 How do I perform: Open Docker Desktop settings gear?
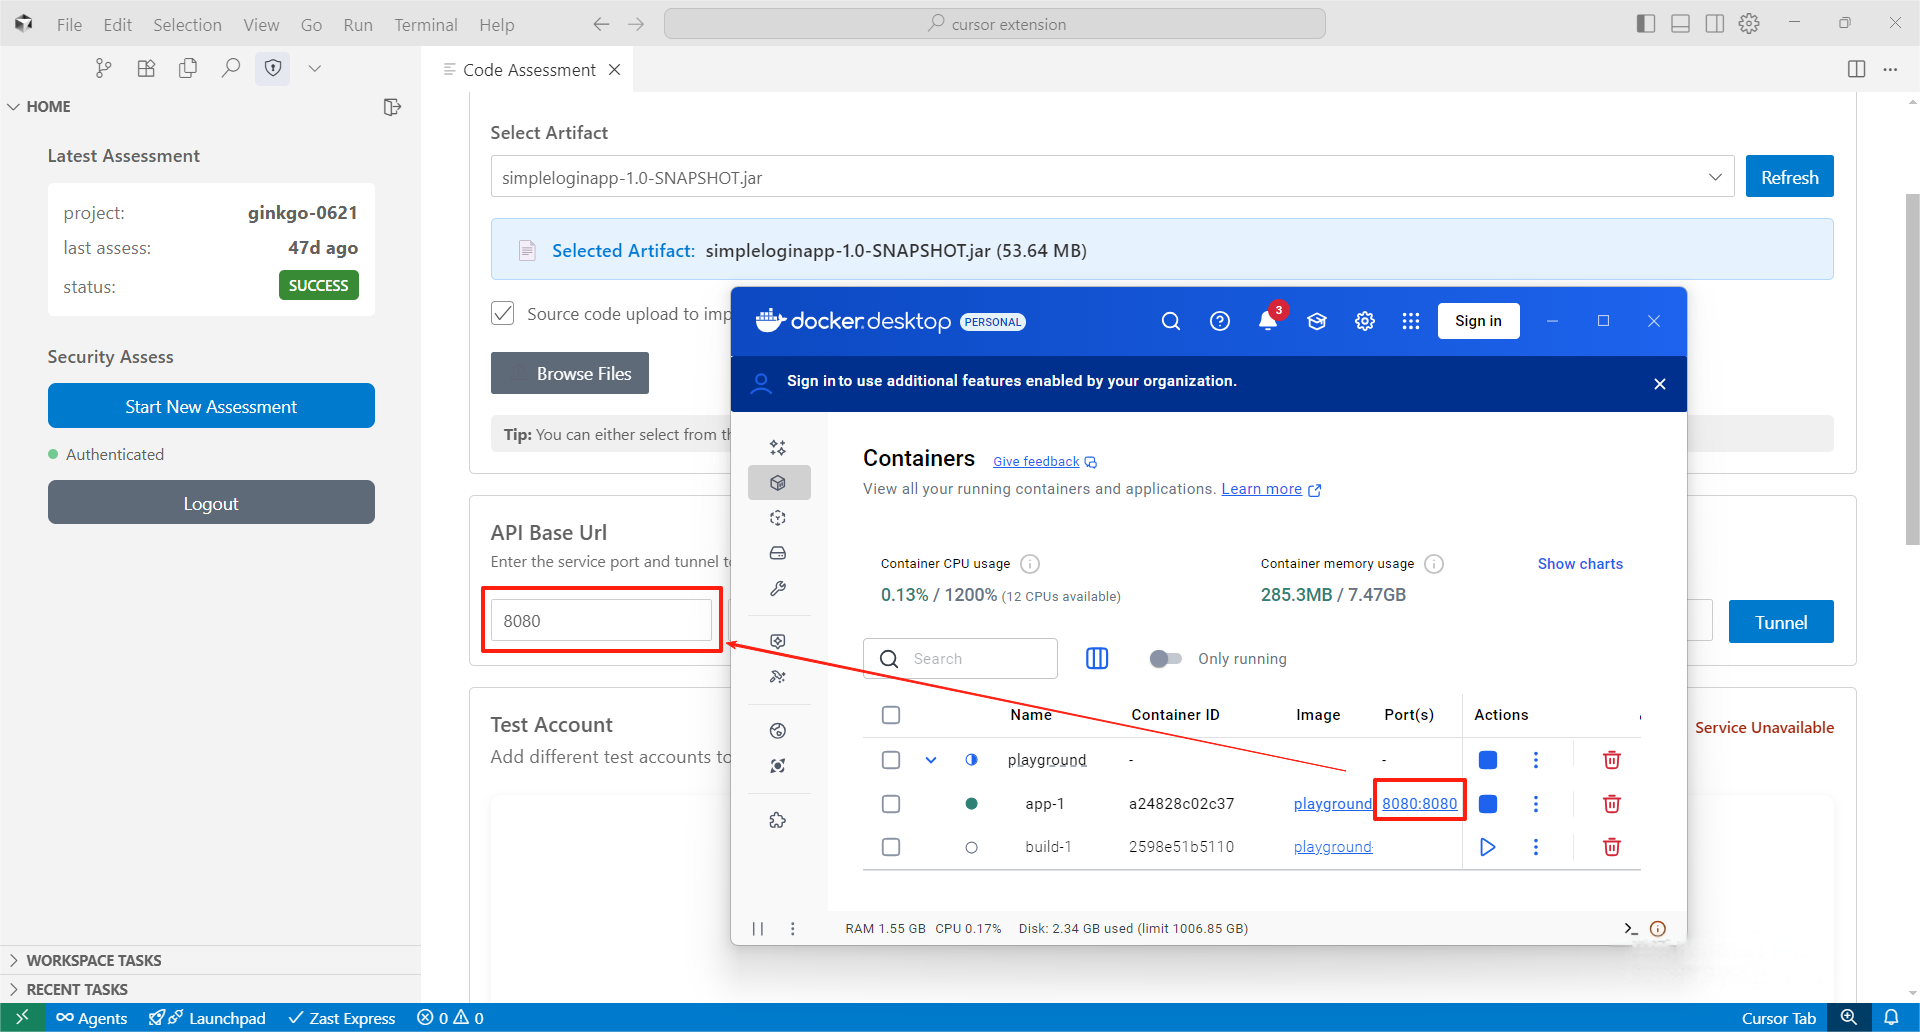click(x=1365, y=321)
